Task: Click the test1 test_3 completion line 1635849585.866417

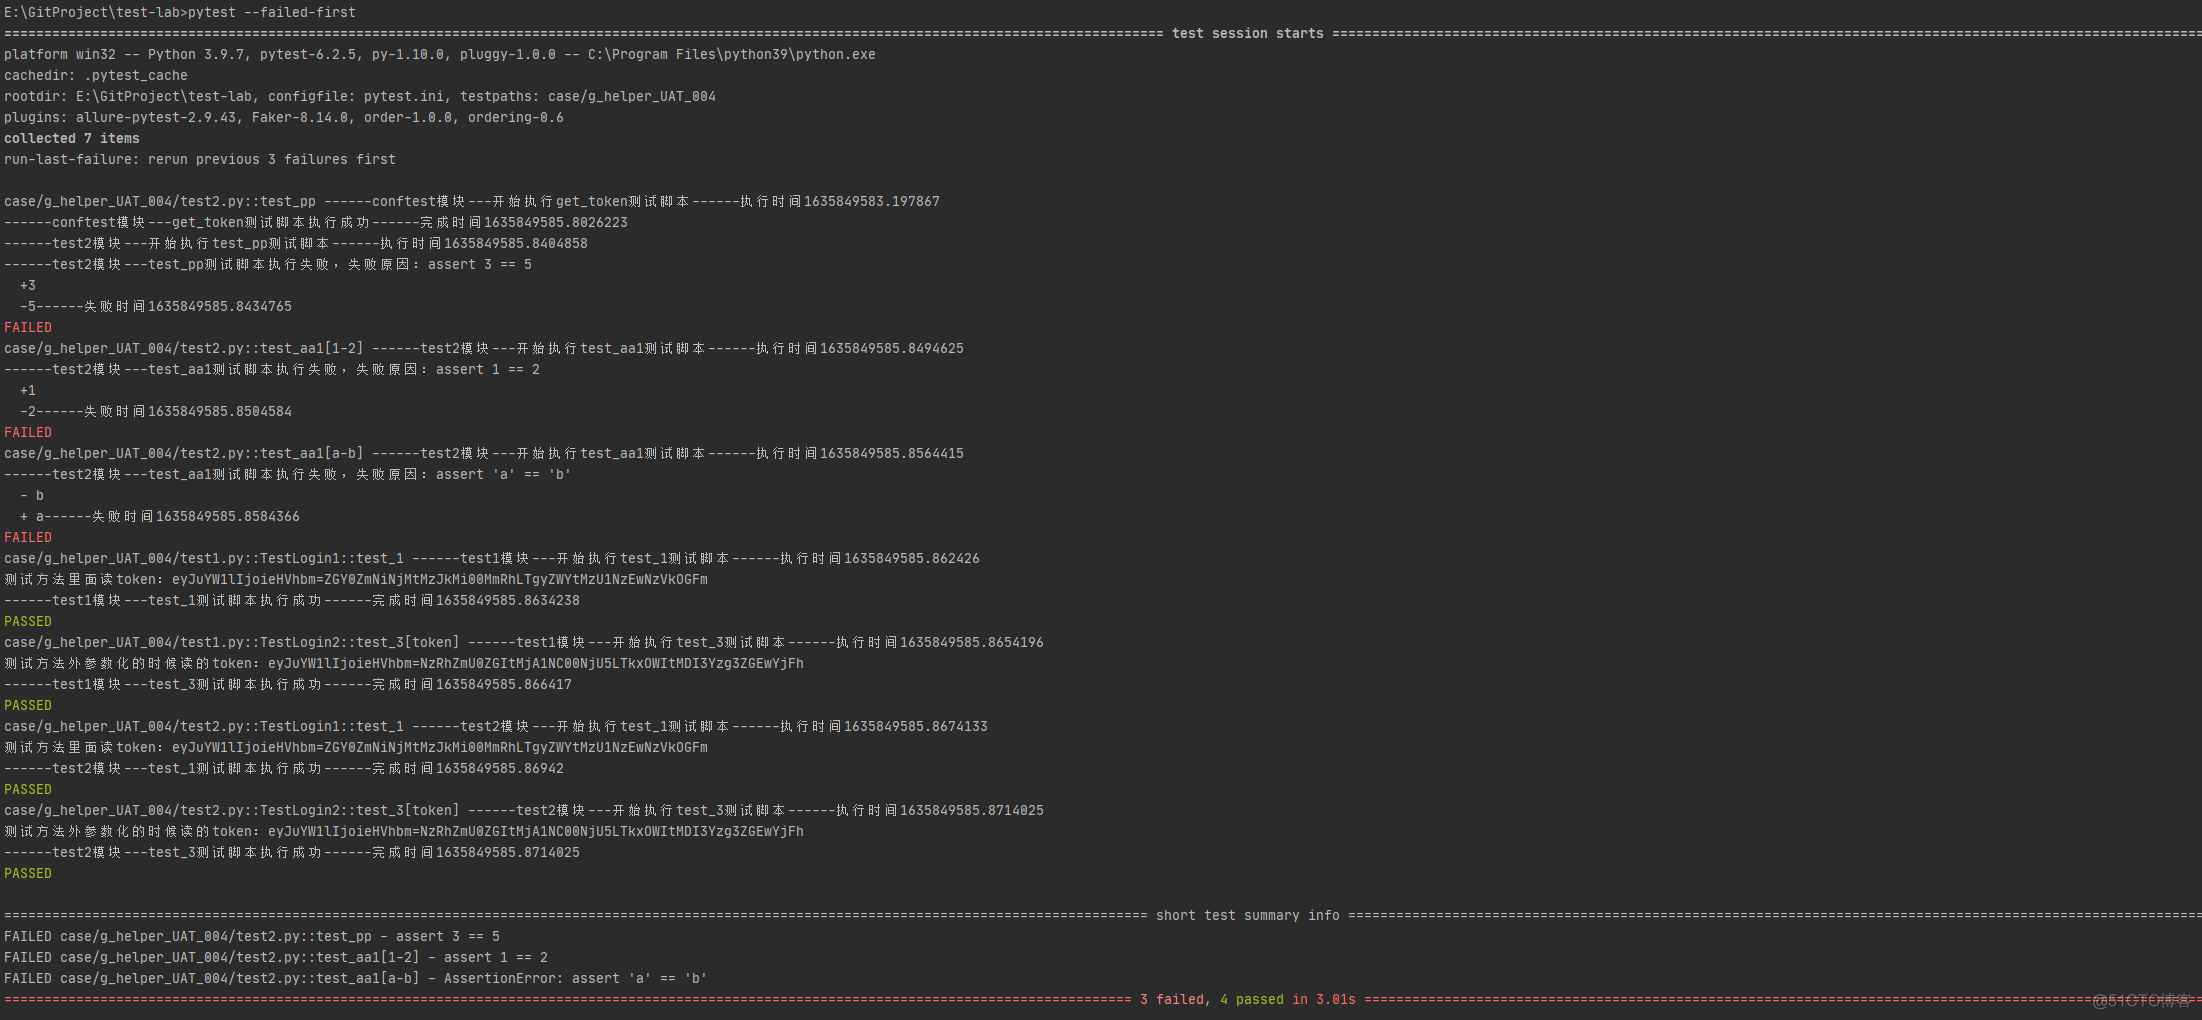Action: pos(288,684)
